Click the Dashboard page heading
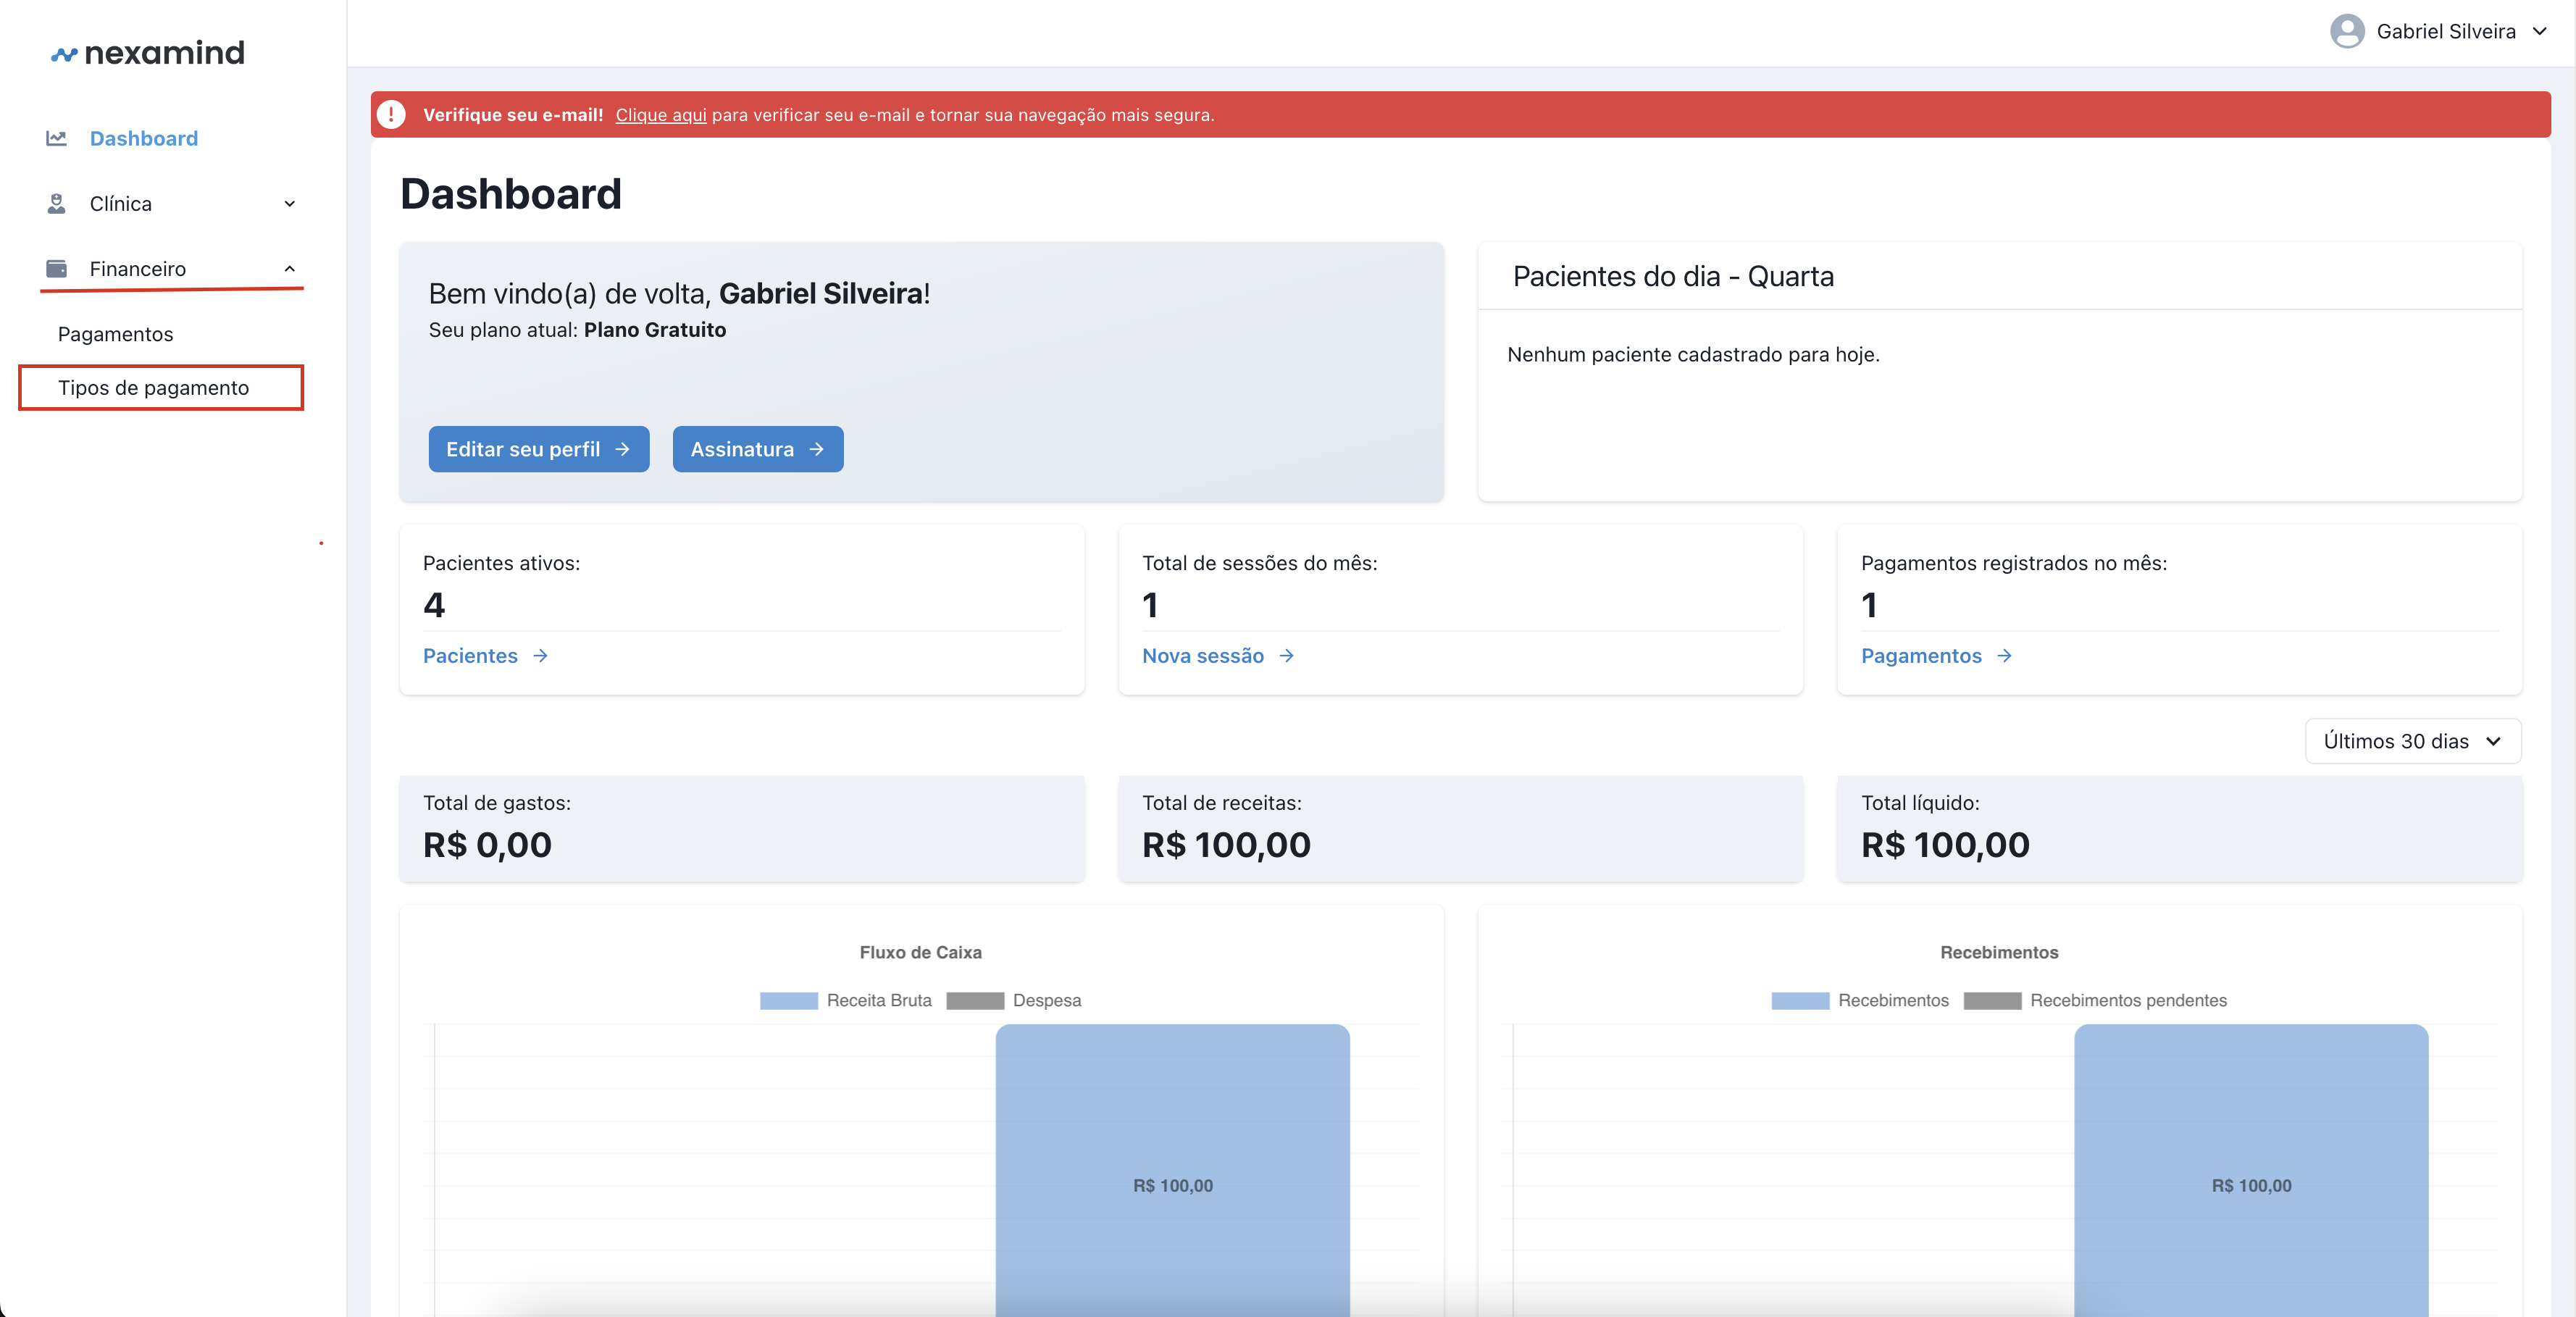2576x1317 pixels. tap(511, 194)
